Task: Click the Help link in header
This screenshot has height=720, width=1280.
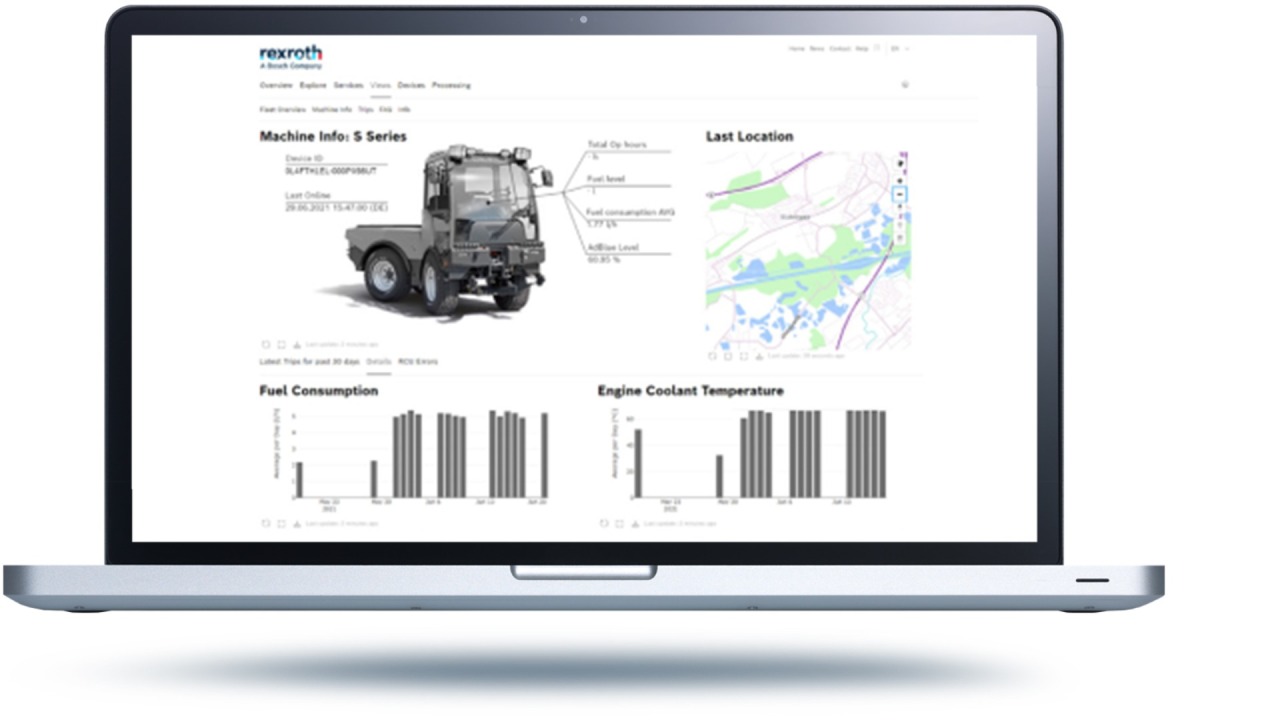Action: point(862,48)
